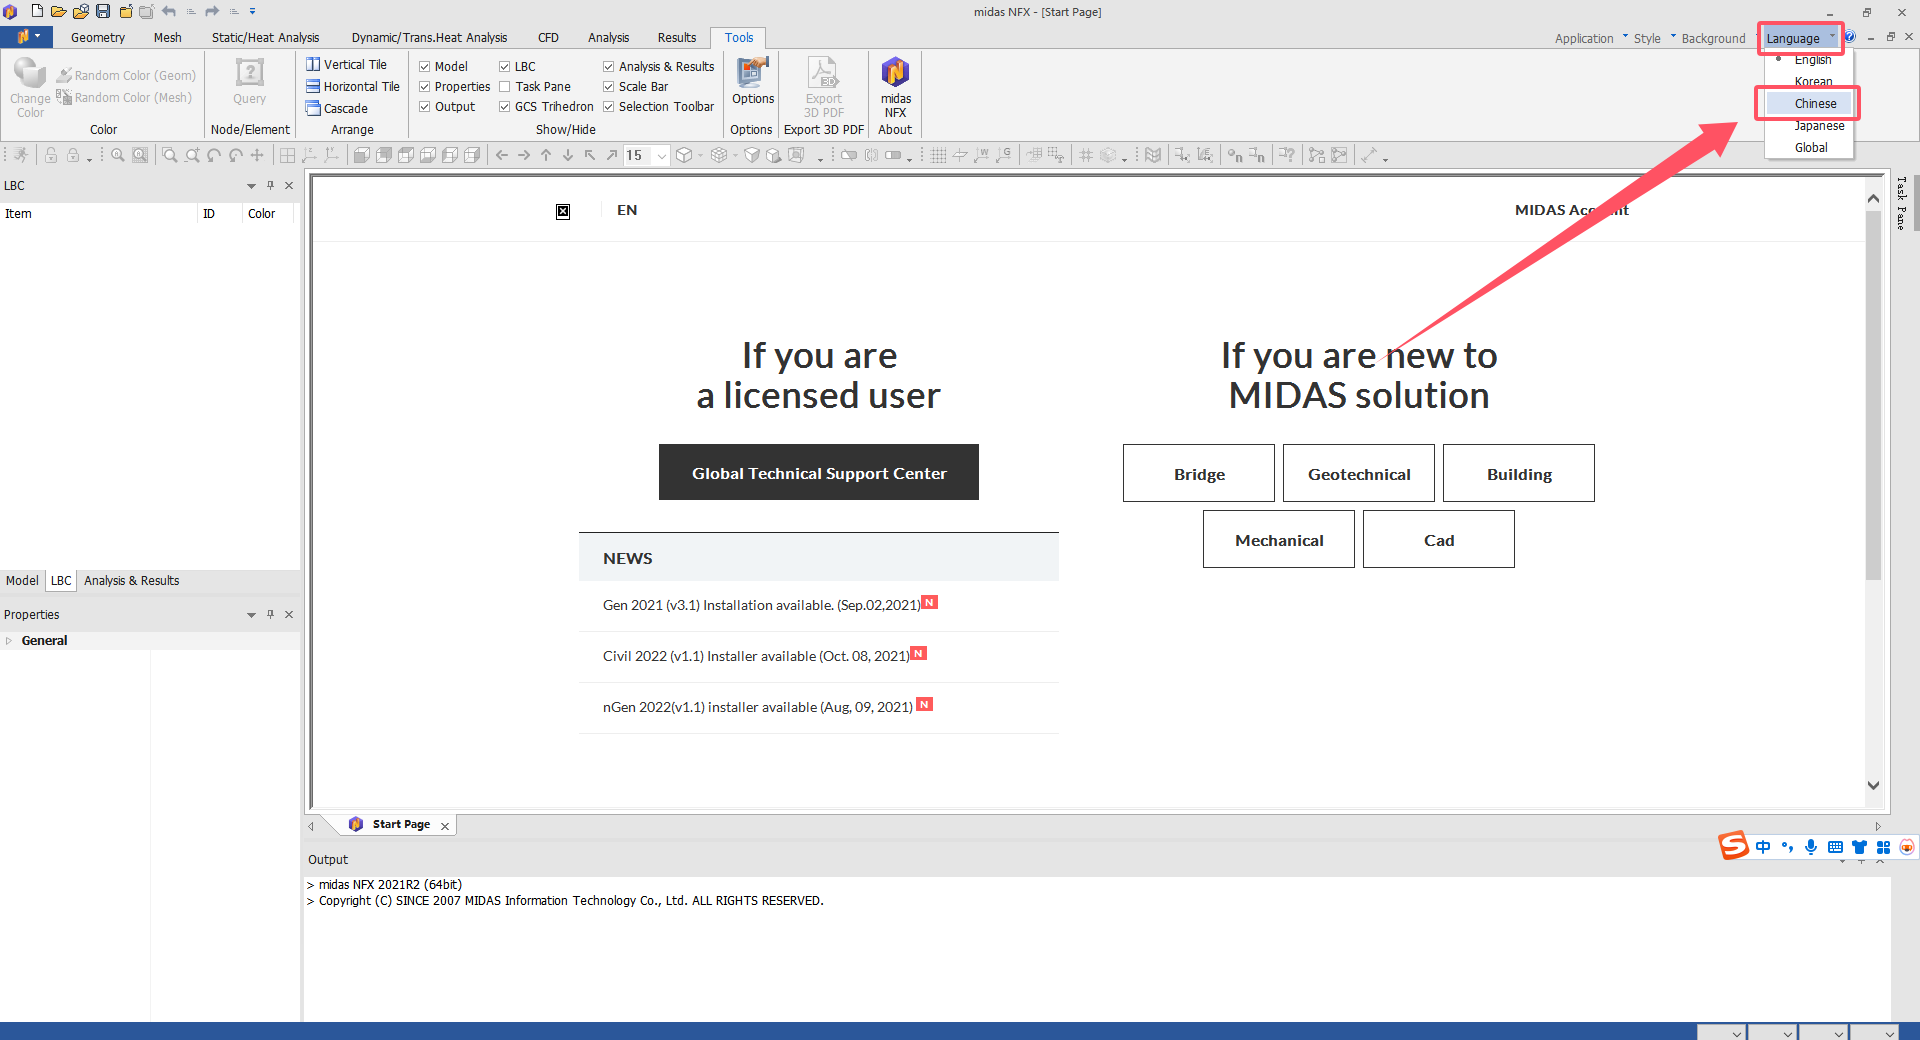The width and height of the screenshot is (1920, 1040).
Task: Arrange windows with Cascade
Action: tap(337, 108)
